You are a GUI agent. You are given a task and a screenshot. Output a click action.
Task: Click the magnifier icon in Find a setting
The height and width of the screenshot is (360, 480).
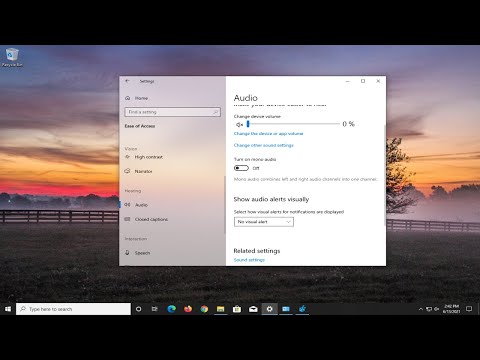[215, 112]
